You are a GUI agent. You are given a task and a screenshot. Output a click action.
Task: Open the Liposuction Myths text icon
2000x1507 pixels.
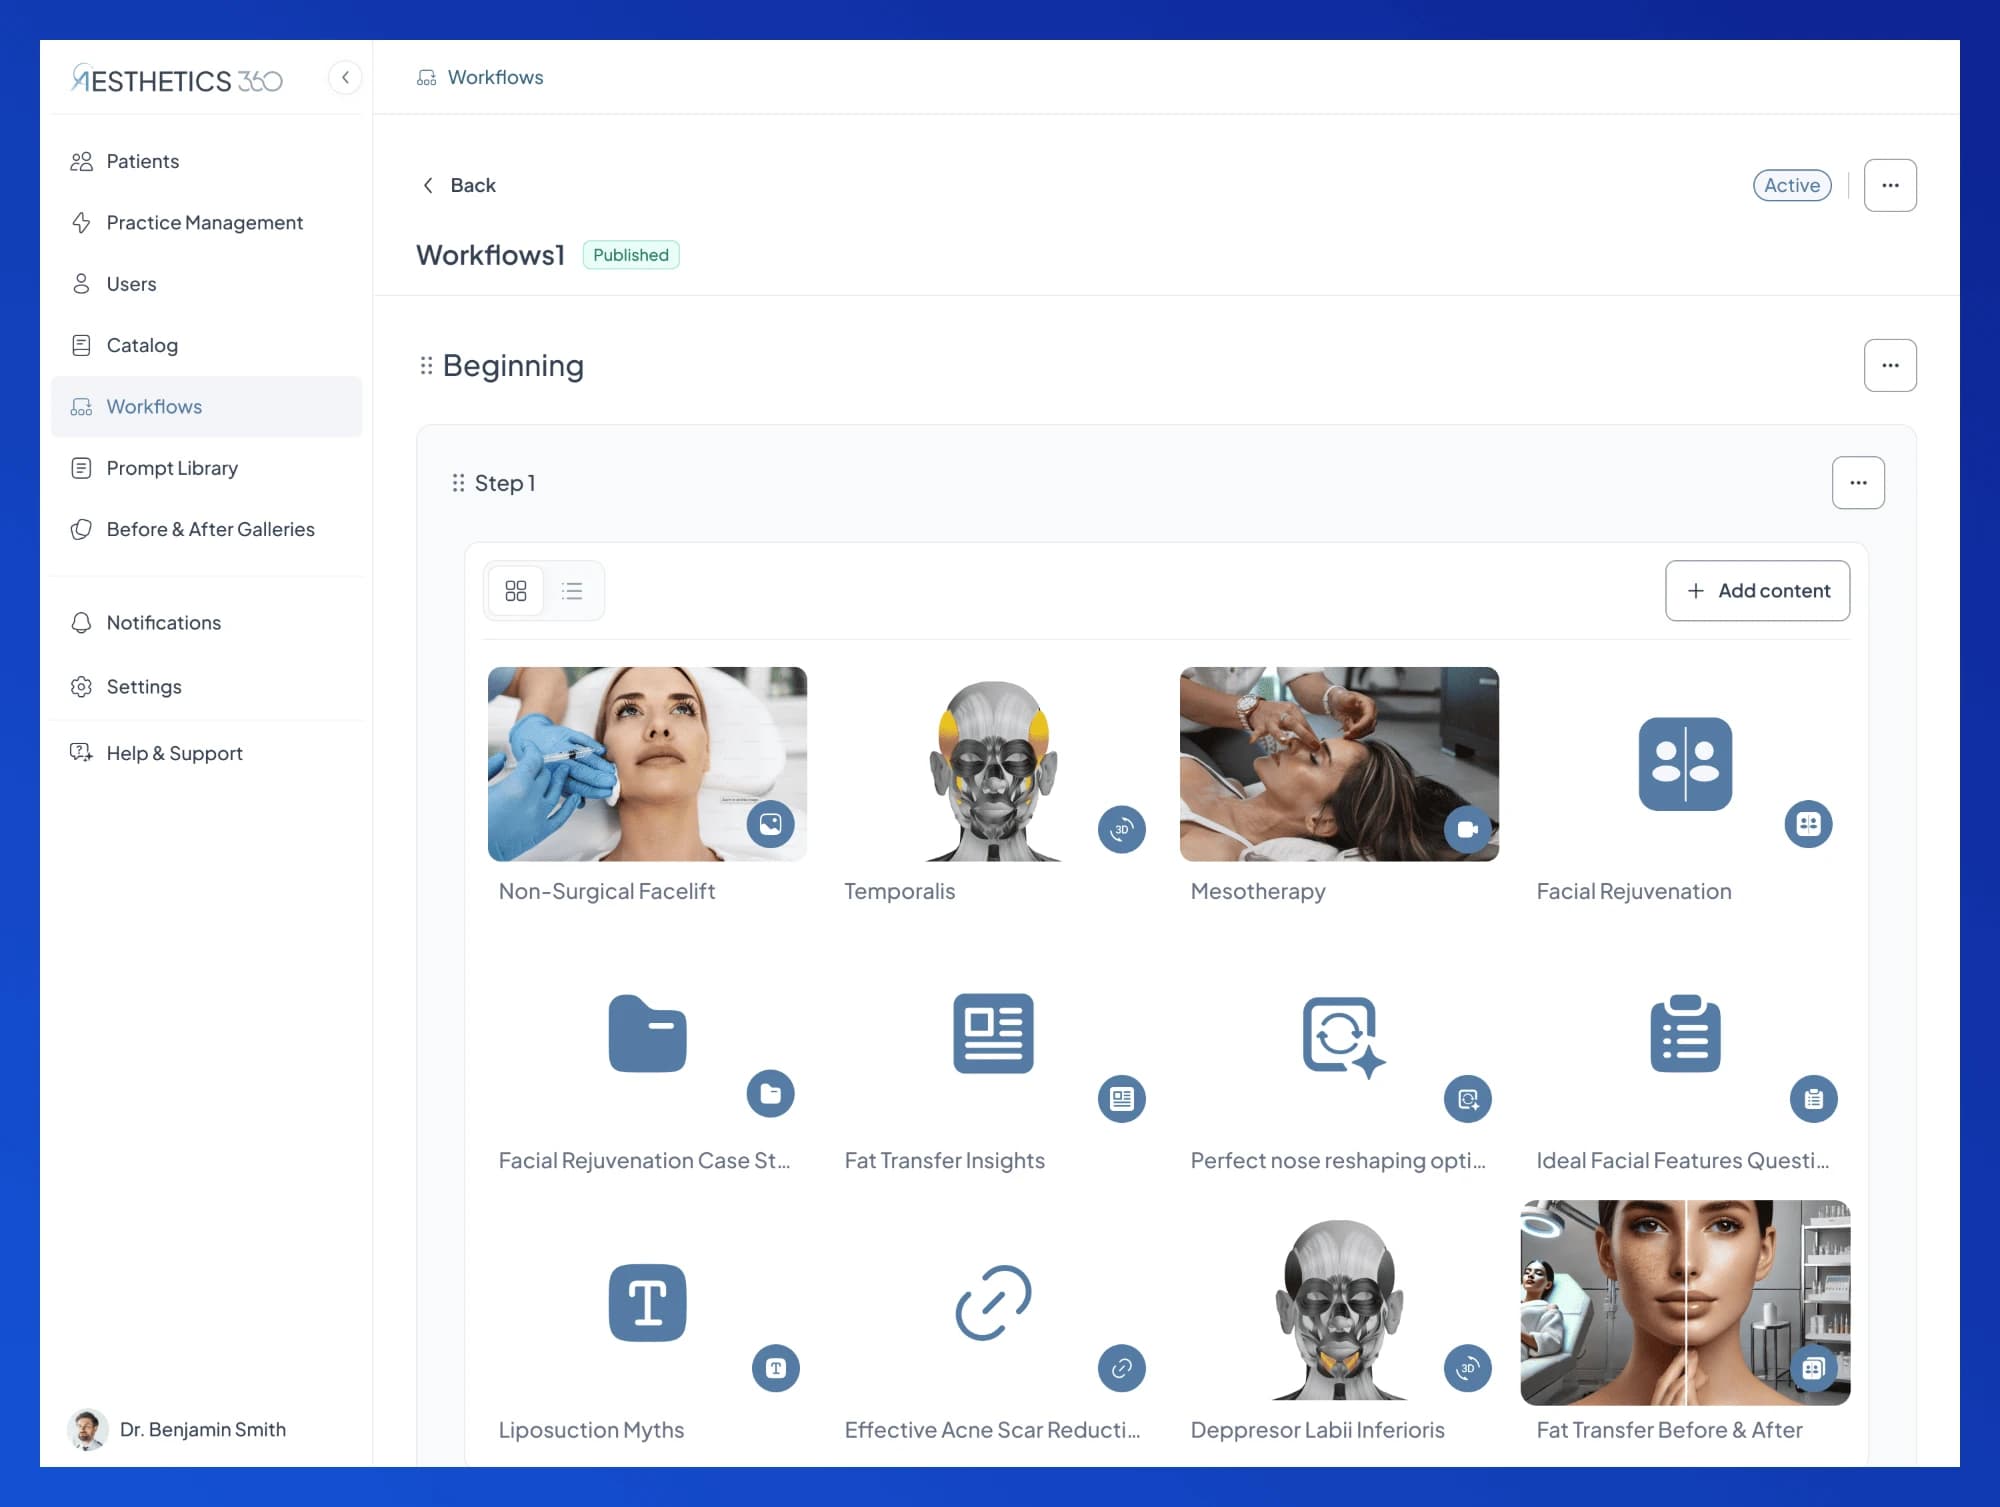tap(647, 1303)
